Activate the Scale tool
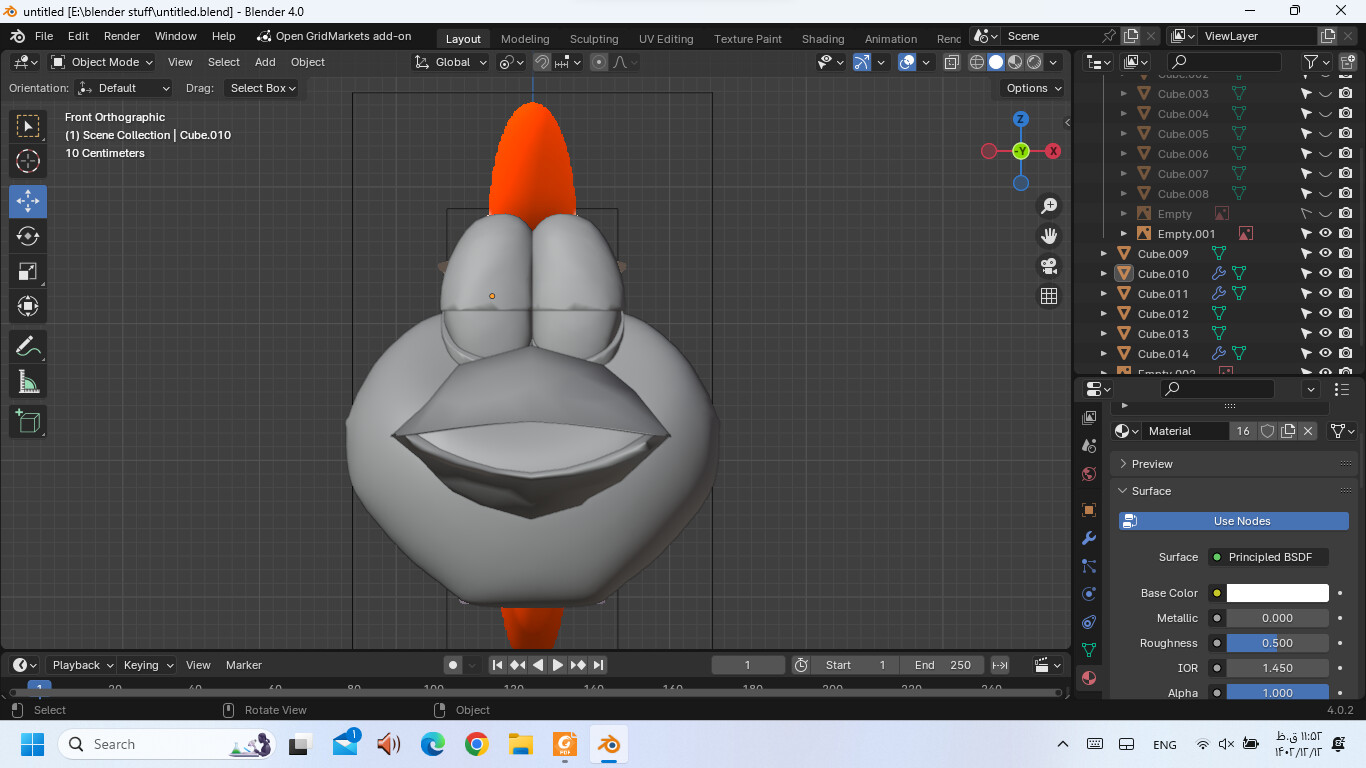 (28, 271)
